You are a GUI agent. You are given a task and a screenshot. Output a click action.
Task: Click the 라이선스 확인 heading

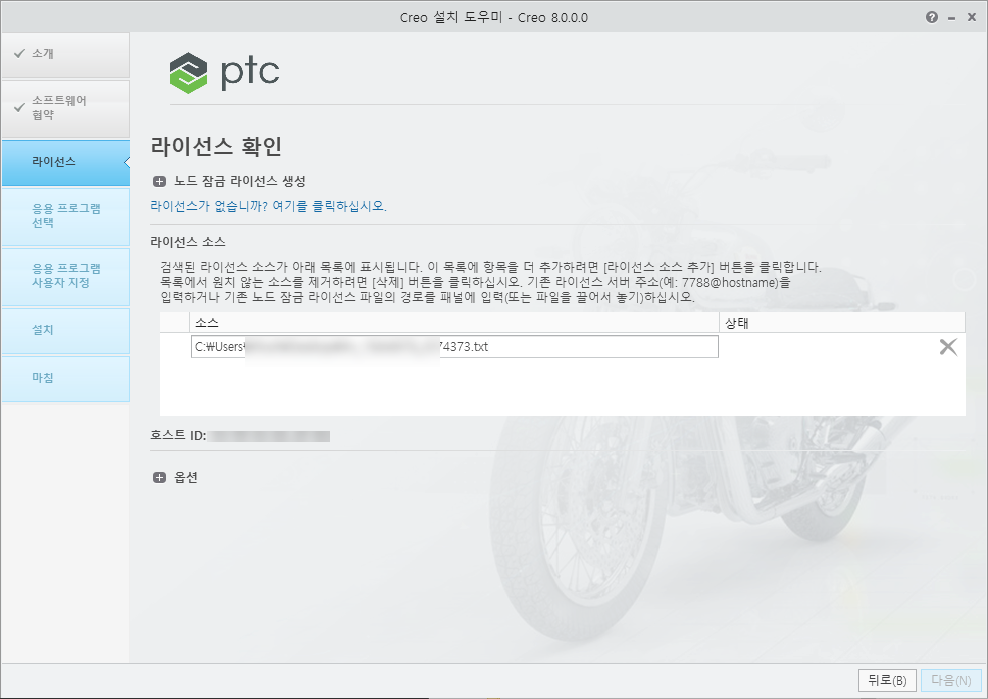coord(216,146)
